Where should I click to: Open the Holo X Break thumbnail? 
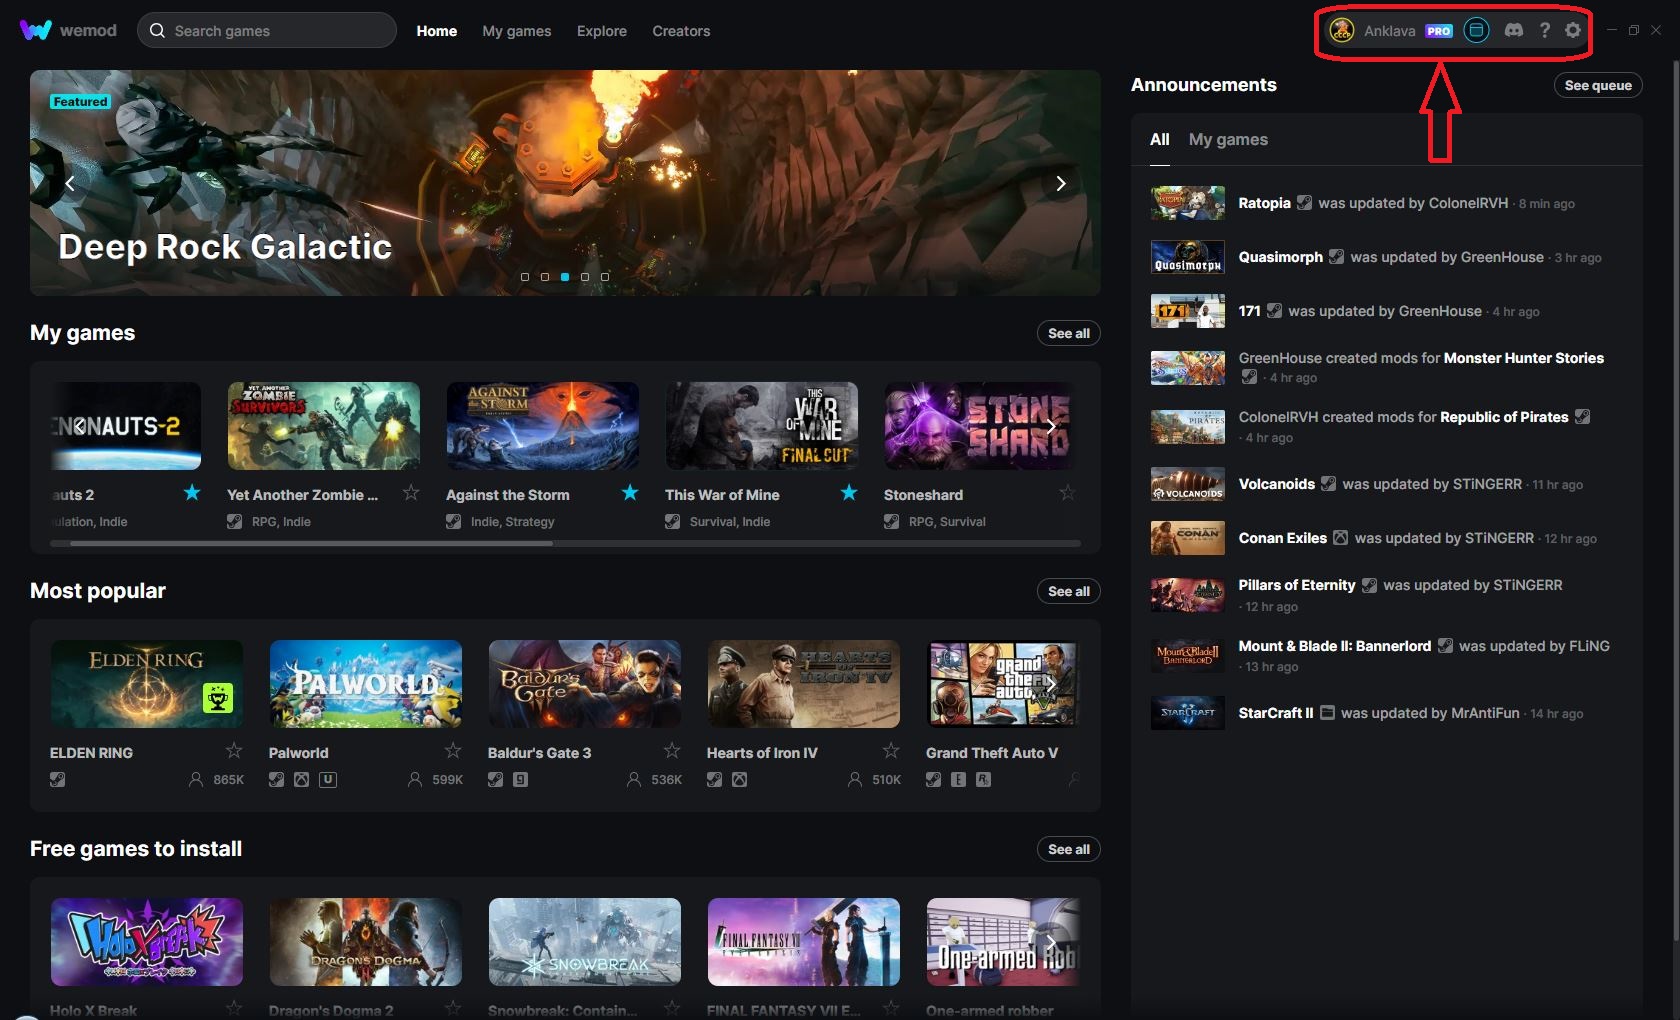click(x=147, y=941)
